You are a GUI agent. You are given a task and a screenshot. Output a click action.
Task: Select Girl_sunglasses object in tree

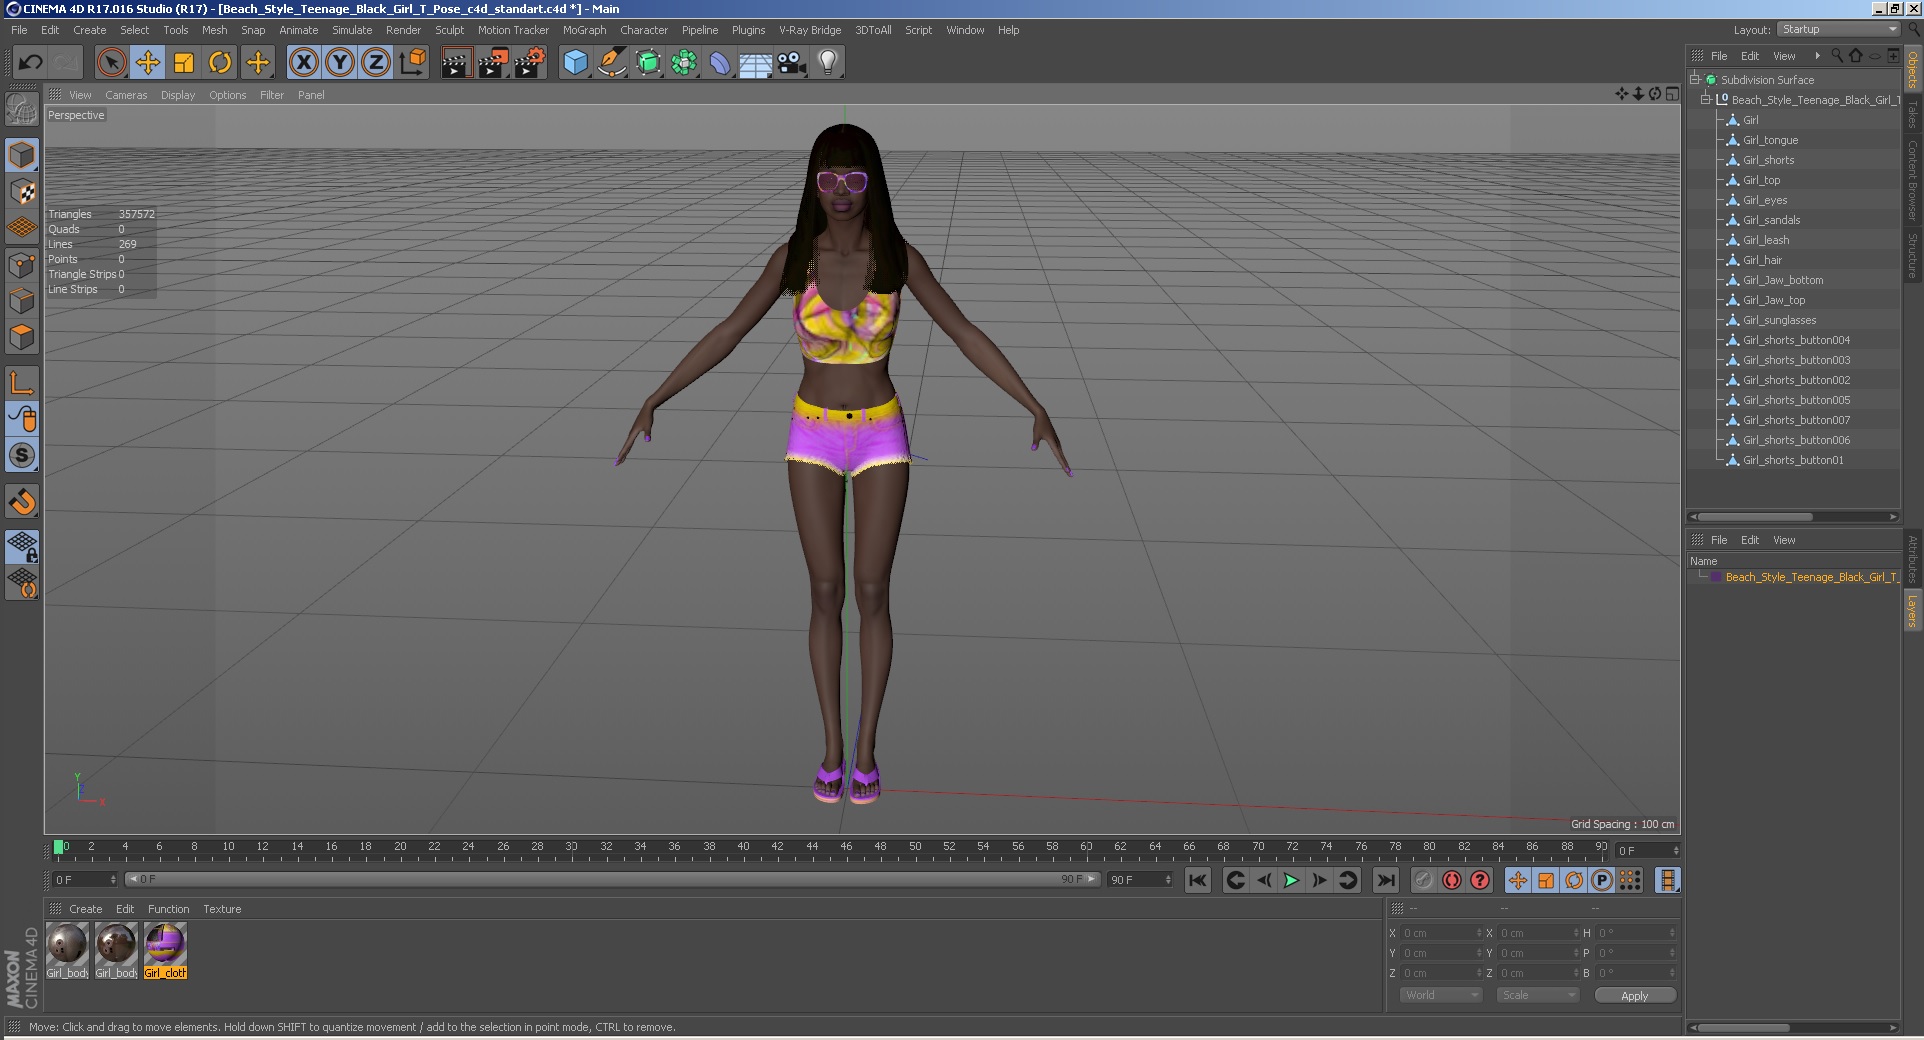[1780, 320]
